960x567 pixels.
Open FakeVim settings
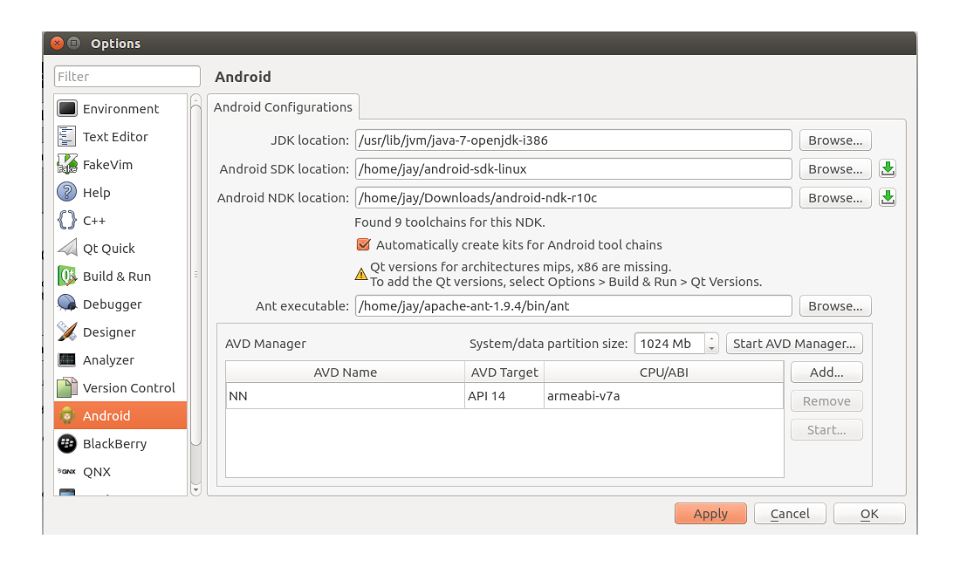tap(121, 164)
